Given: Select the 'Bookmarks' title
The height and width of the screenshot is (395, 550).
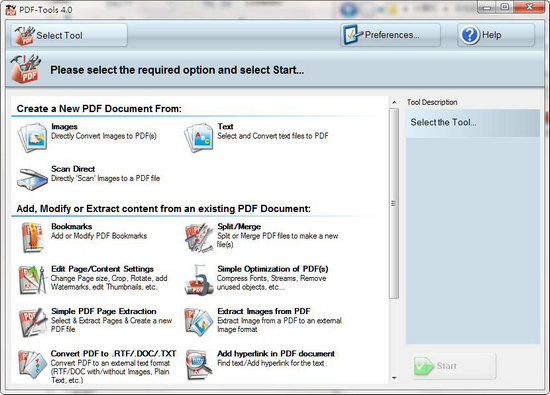Looking at the screenshot, I should point(72,226).
